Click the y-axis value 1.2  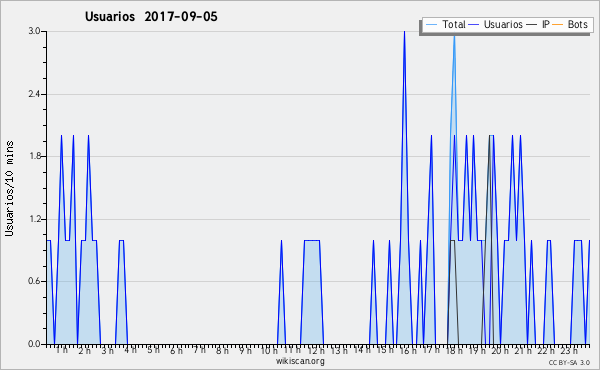coord(34,219)
